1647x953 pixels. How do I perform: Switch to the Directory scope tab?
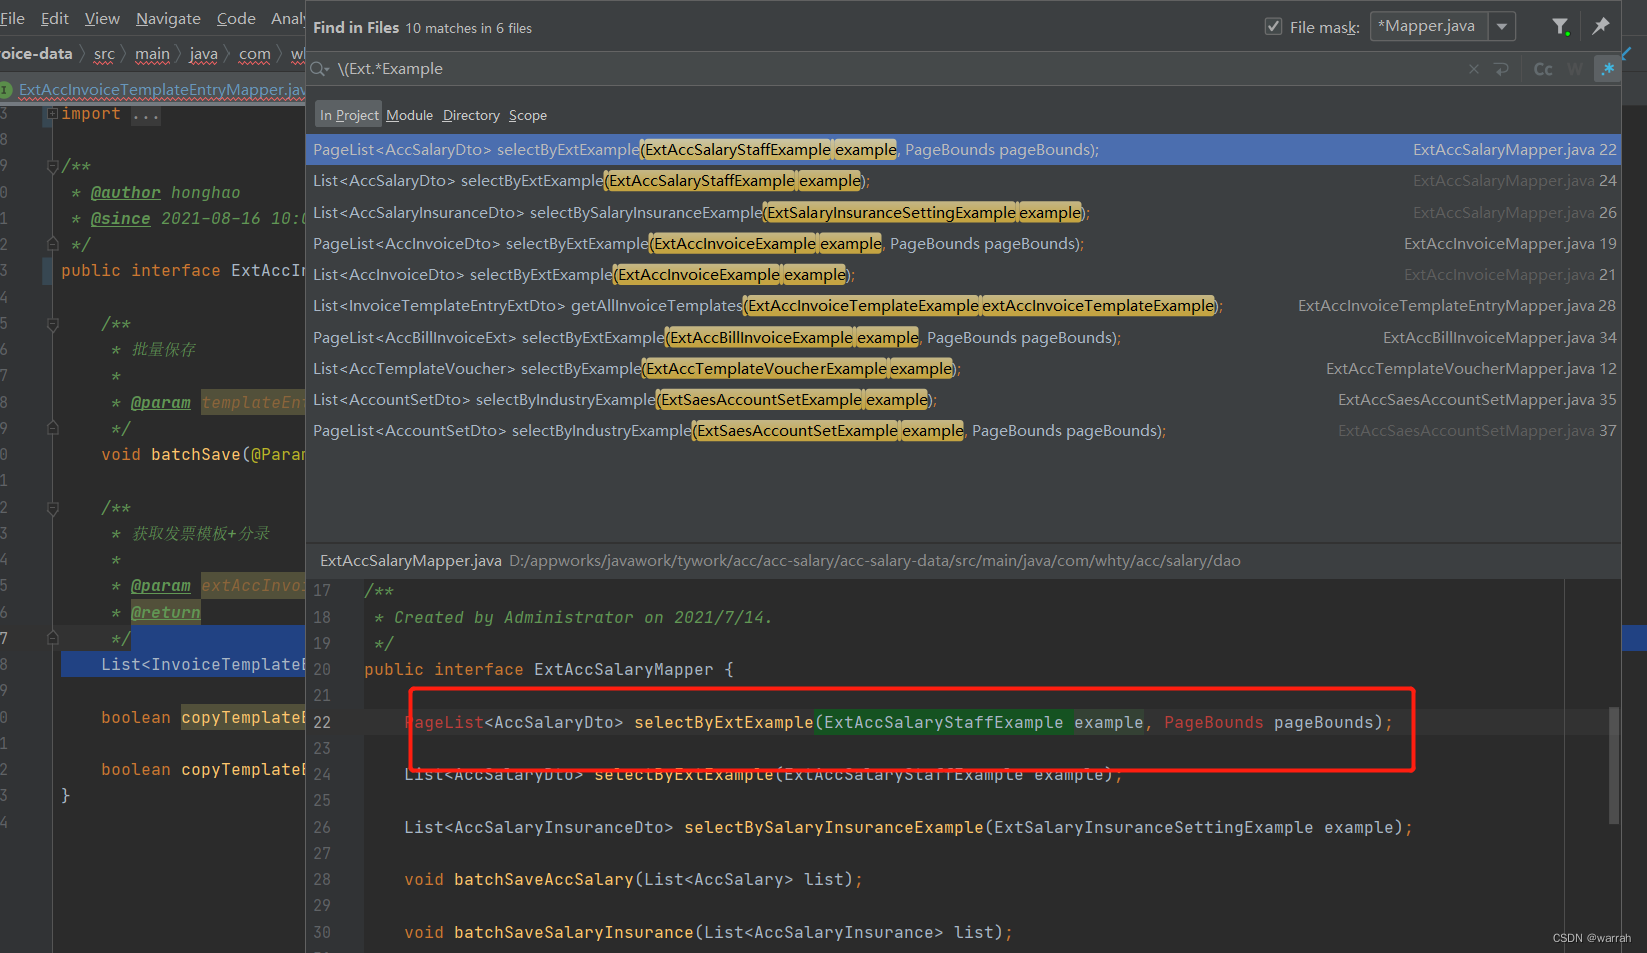[x=471, y=115]
